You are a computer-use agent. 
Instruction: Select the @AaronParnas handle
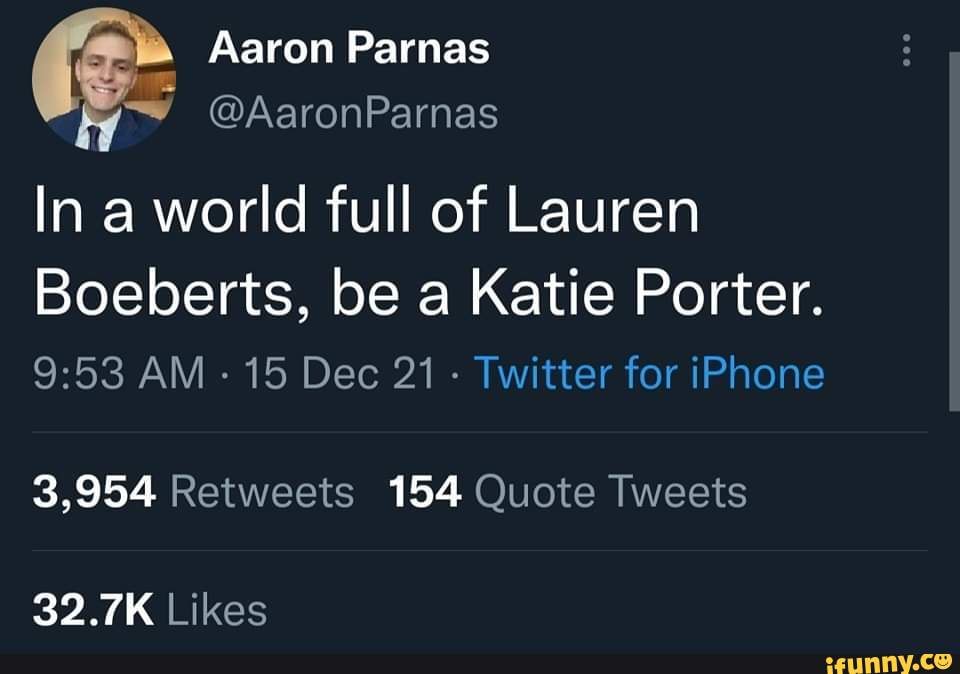pos(352,113)
